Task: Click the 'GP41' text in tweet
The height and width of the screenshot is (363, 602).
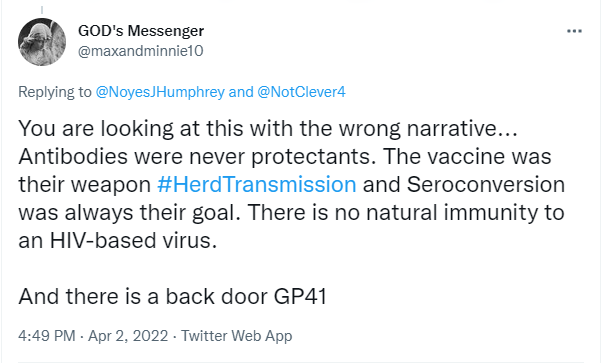Action: click(300, 297)
